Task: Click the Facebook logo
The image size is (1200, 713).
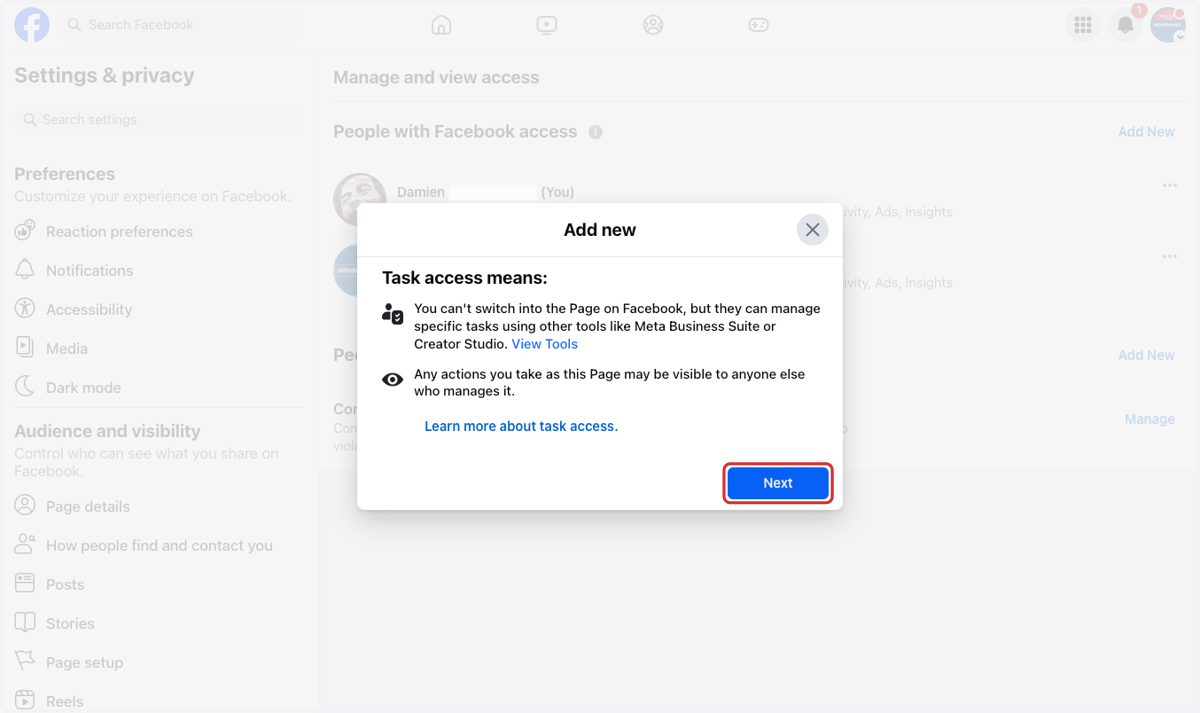Action: coord(32,25)
